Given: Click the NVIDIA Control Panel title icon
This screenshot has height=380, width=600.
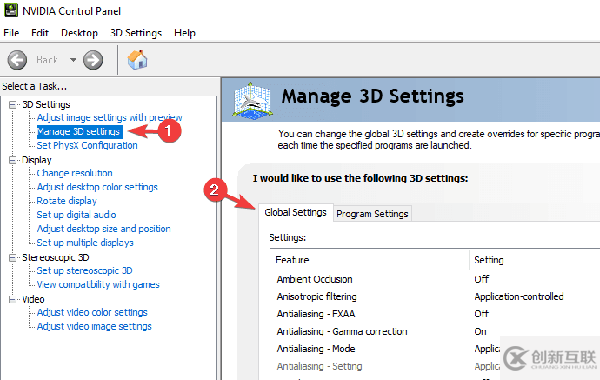Looking at the screenshot, I should coord(11,10).
